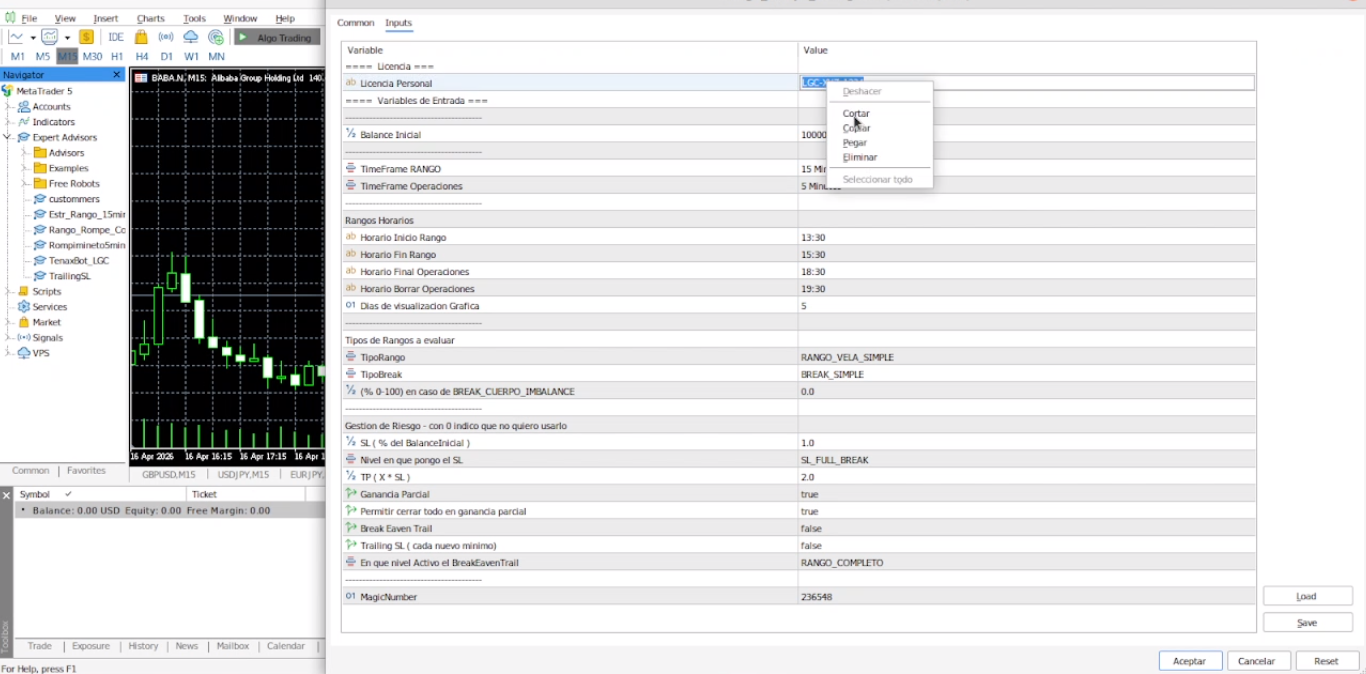Click the line chart type toolbar icon
The height and width of the screenshot is (674, 1366).
tap(16, 37)
